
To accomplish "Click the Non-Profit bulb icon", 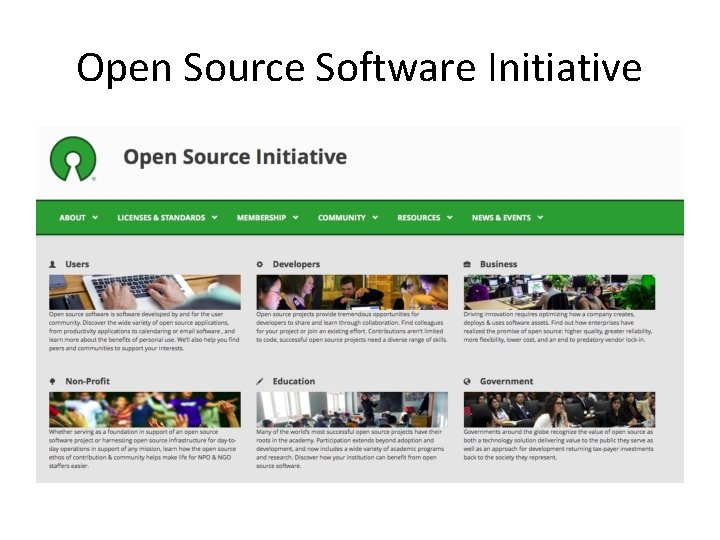I will 52,381.
